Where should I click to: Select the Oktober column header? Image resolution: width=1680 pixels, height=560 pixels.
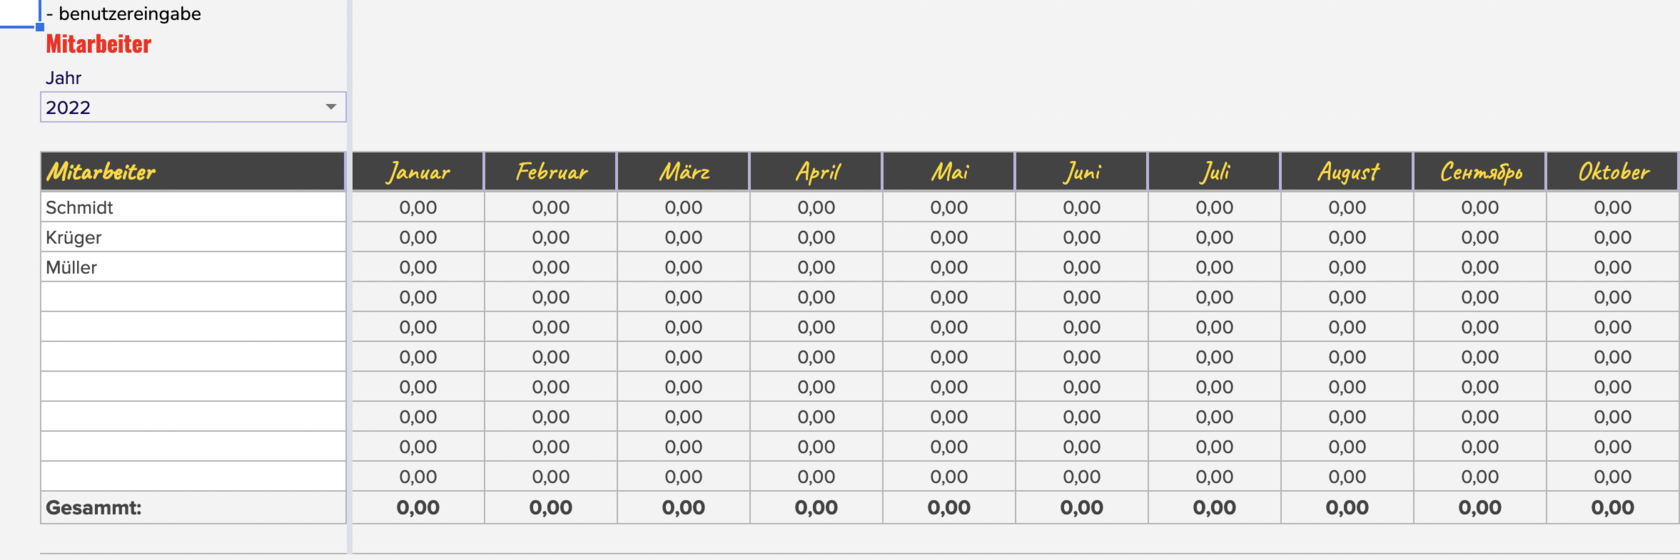tap(1613, 172)
